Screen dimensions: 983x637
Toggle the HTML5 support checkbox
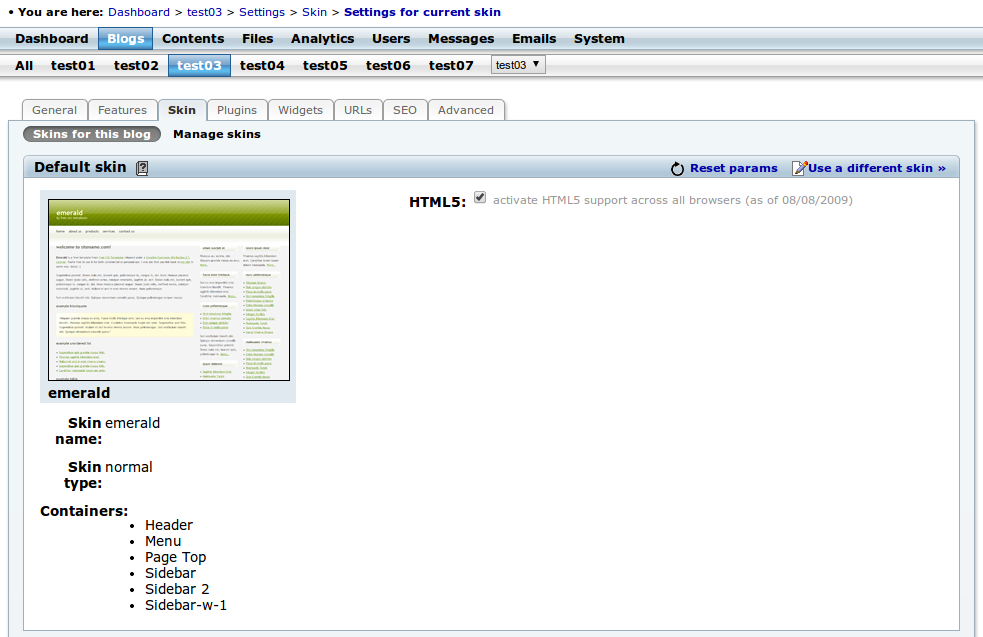tap(480, 197)
